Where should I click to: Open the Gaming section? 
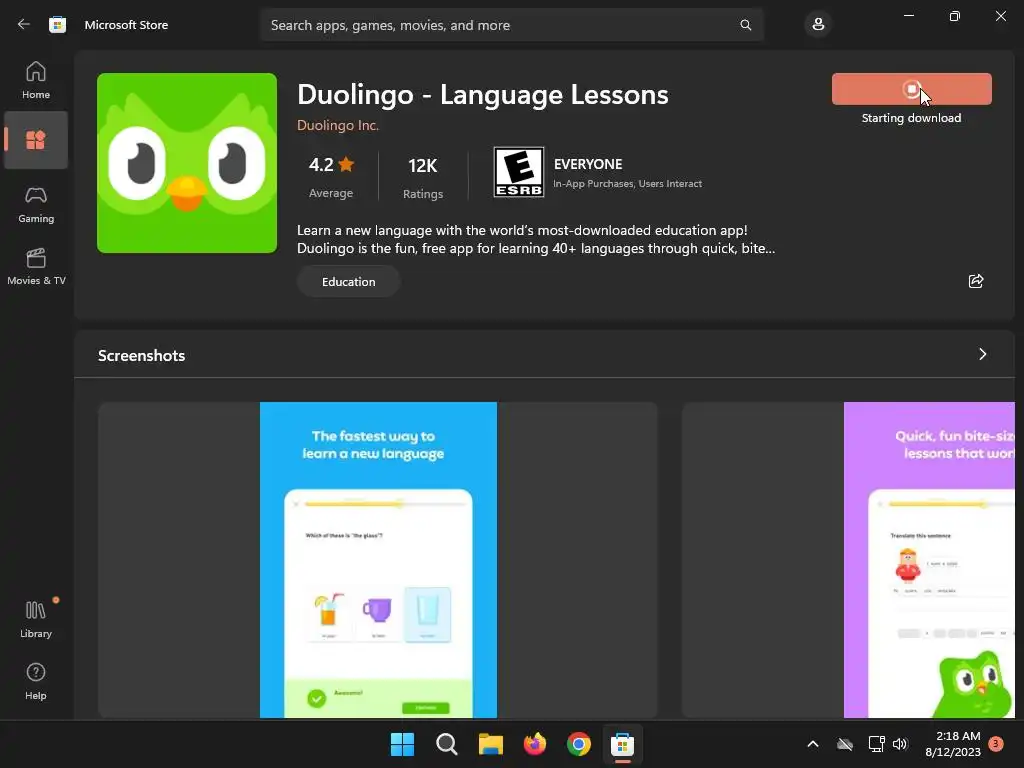pyautogui.click(x=36, y=204)
